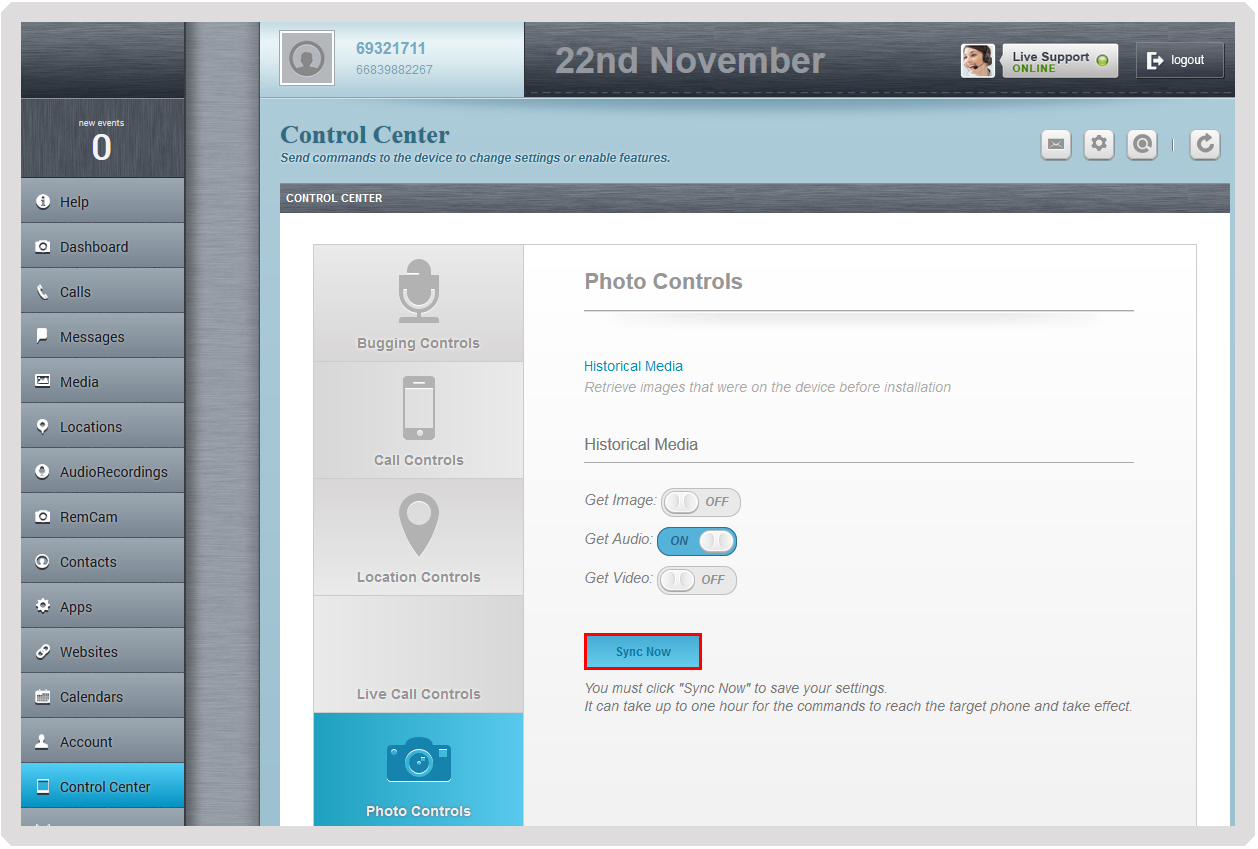This screenshot has height=849, width=1258.
Task: Click the new events counter box
Action: pyautogui.click(x=103, y=139)
